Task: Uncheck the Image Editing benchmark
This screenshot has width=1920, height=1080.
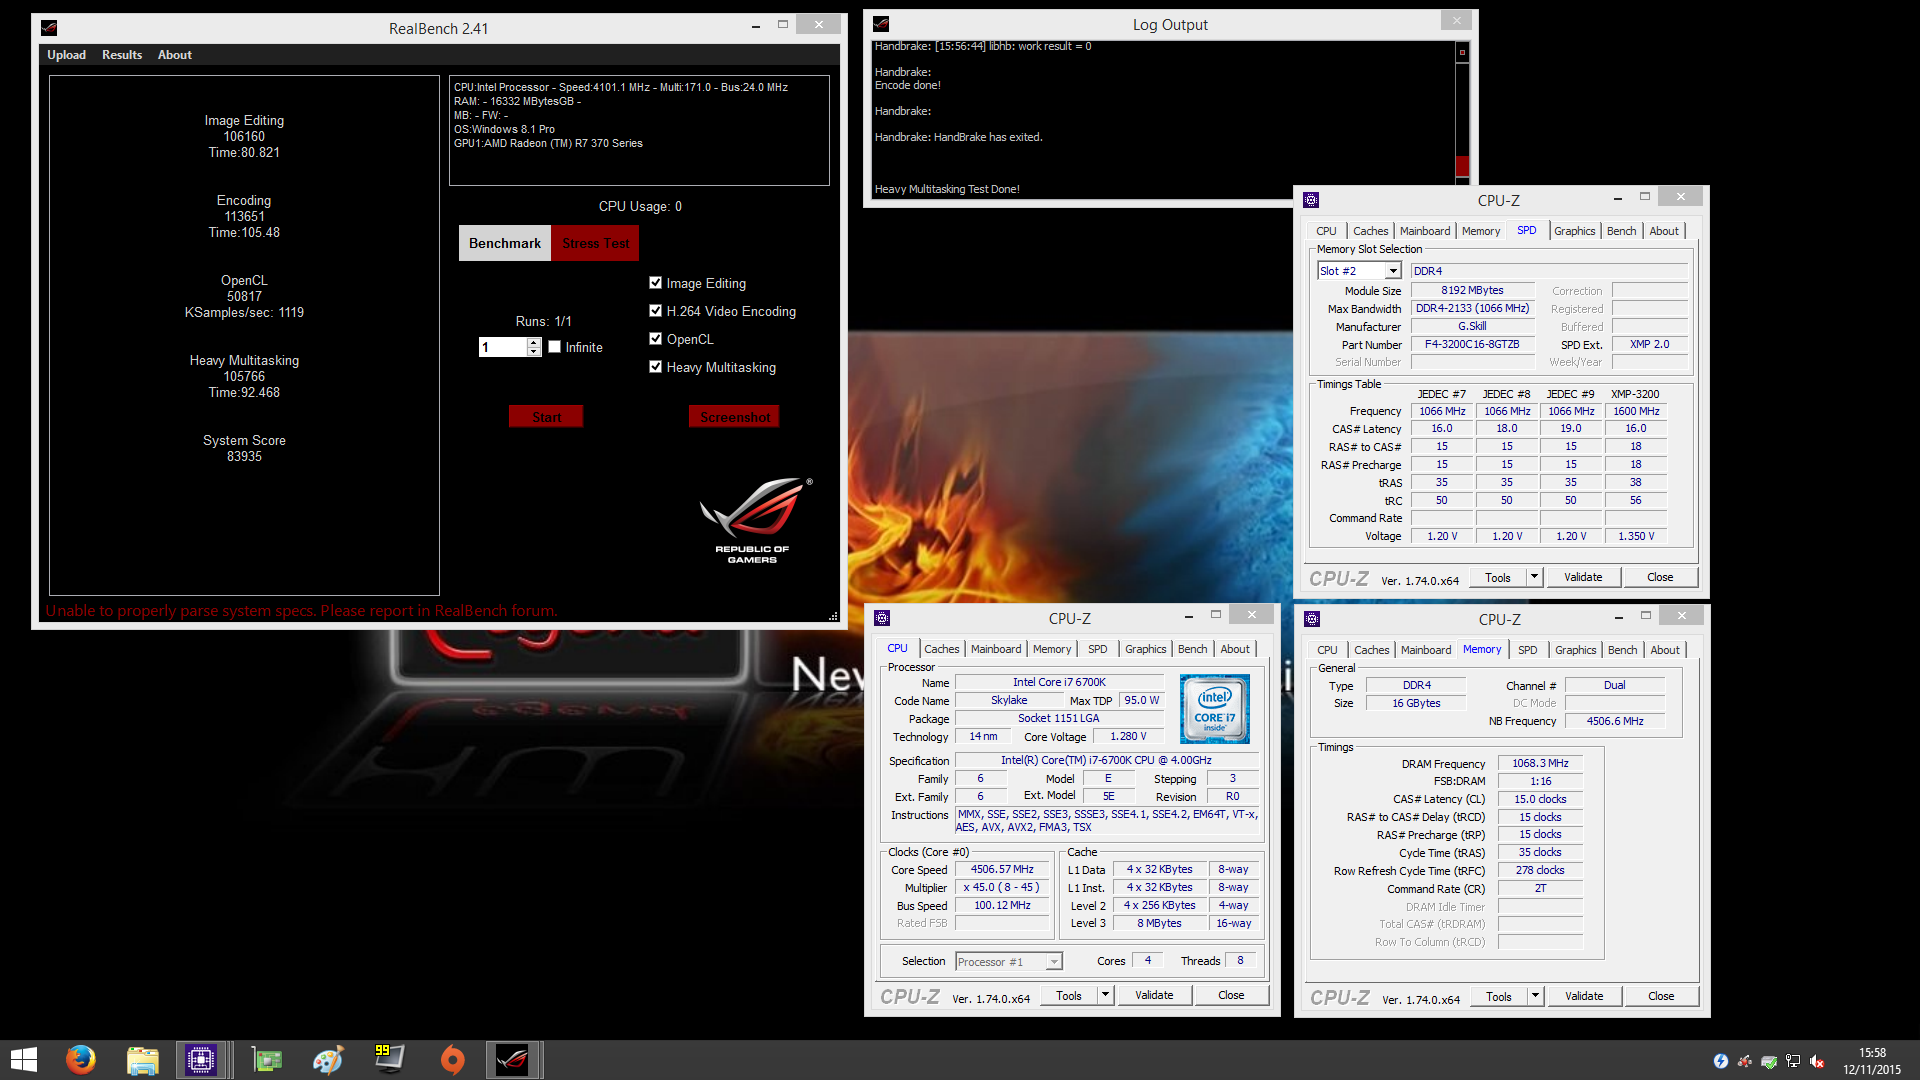Action: coord(655,283)
